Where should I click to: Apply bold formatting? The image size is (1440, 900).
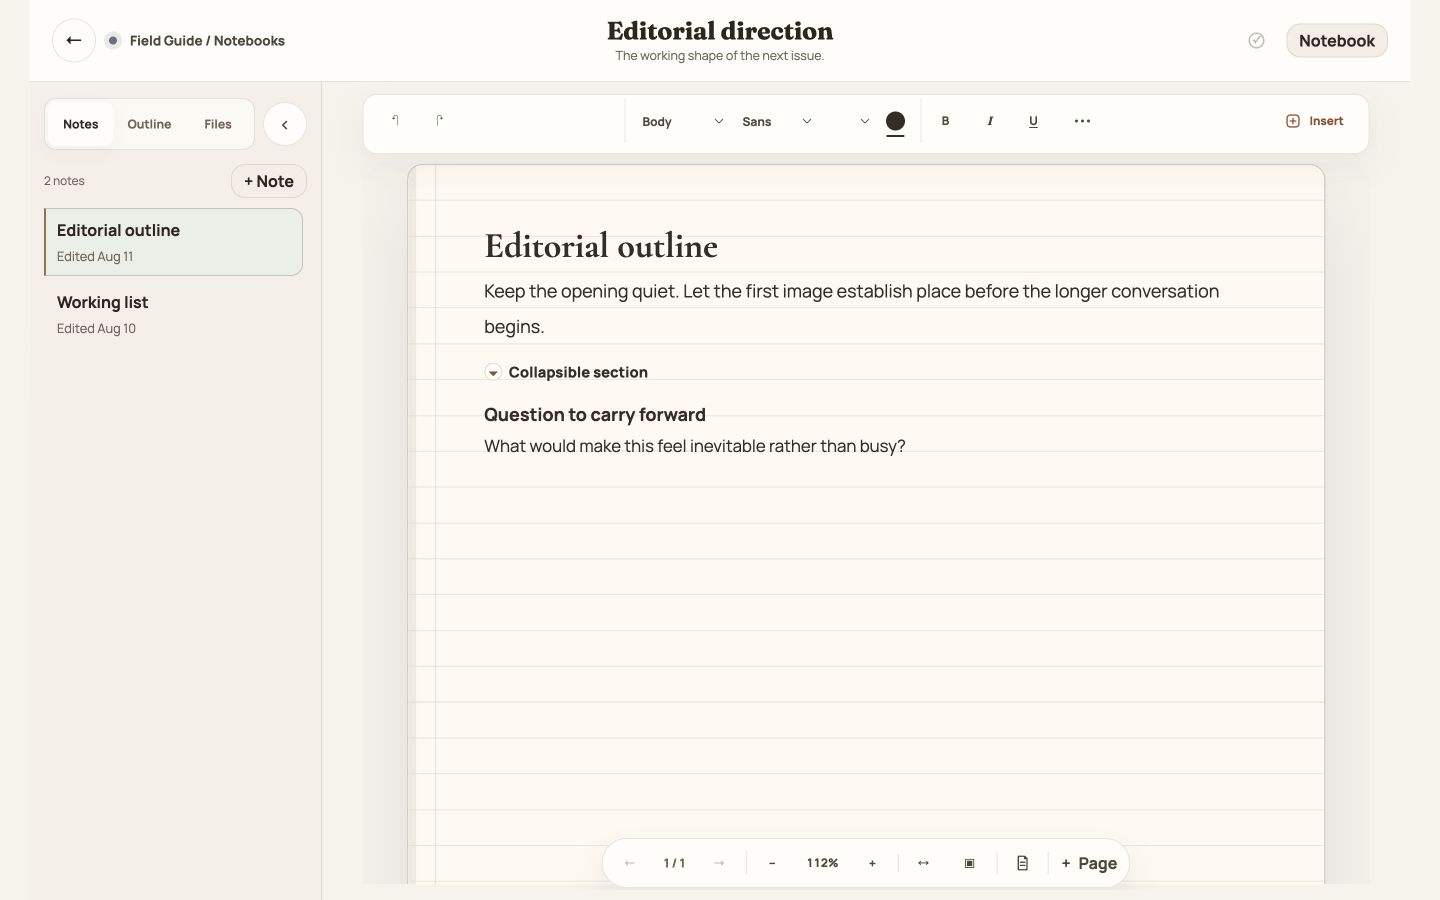click(x=945, y=121)
